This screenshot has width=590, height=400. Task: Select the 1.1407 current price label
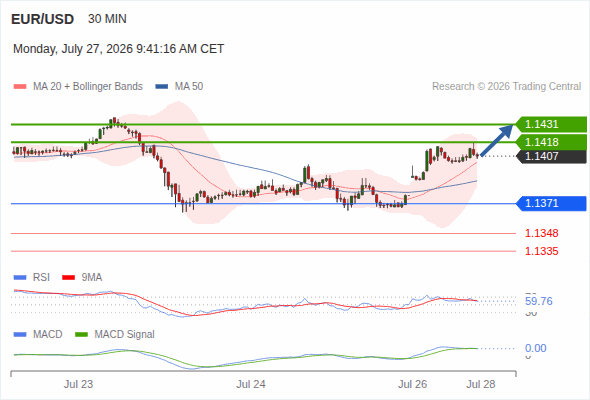(x=552, y=156)
